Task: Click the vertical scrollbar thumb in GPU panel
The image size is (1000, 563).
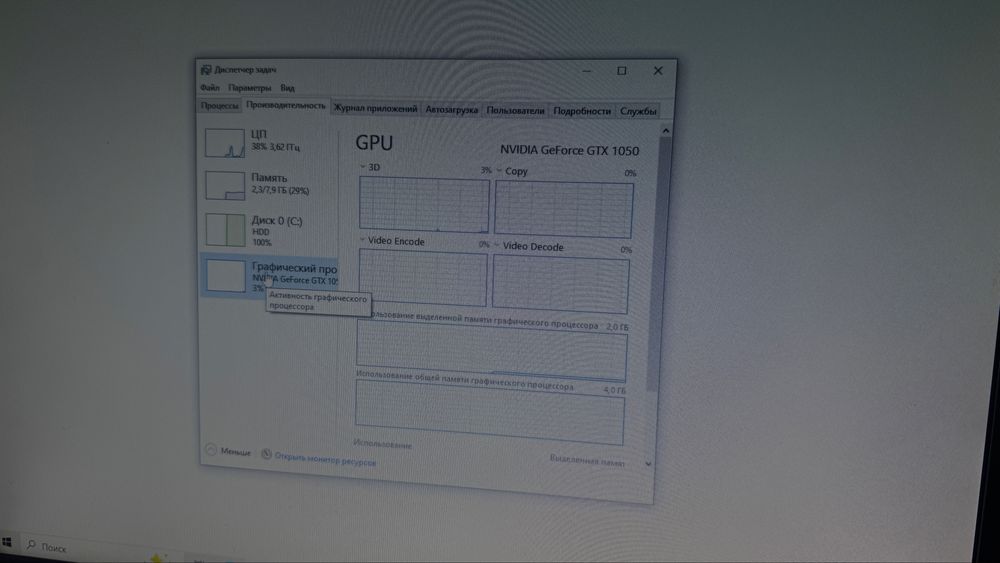Action: pyautogui.click(x=658, y=264)
